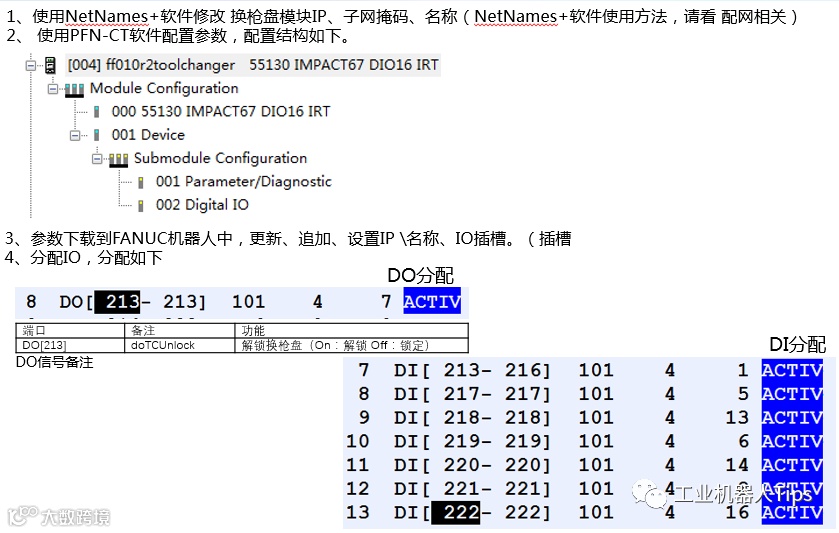This screenshot has width=839, height=533.
Task: Click start point 13 in DI[218-218] row
Action: (x=737, y=417)
